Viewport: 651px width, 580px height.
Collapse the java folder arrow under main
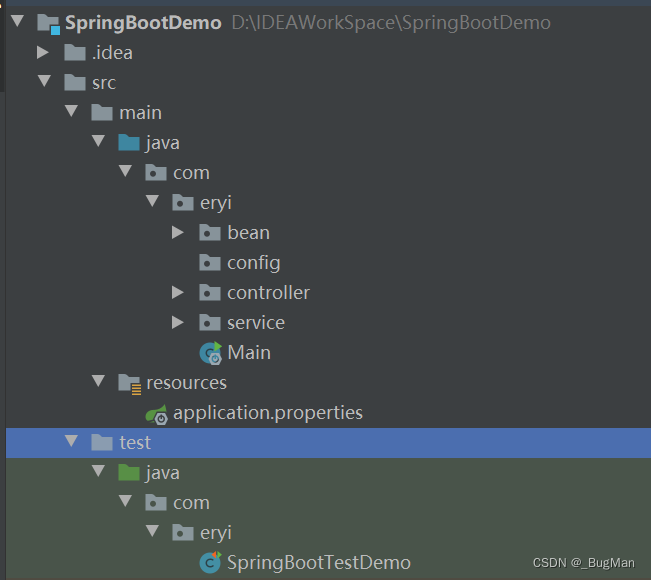click(98, 141)
